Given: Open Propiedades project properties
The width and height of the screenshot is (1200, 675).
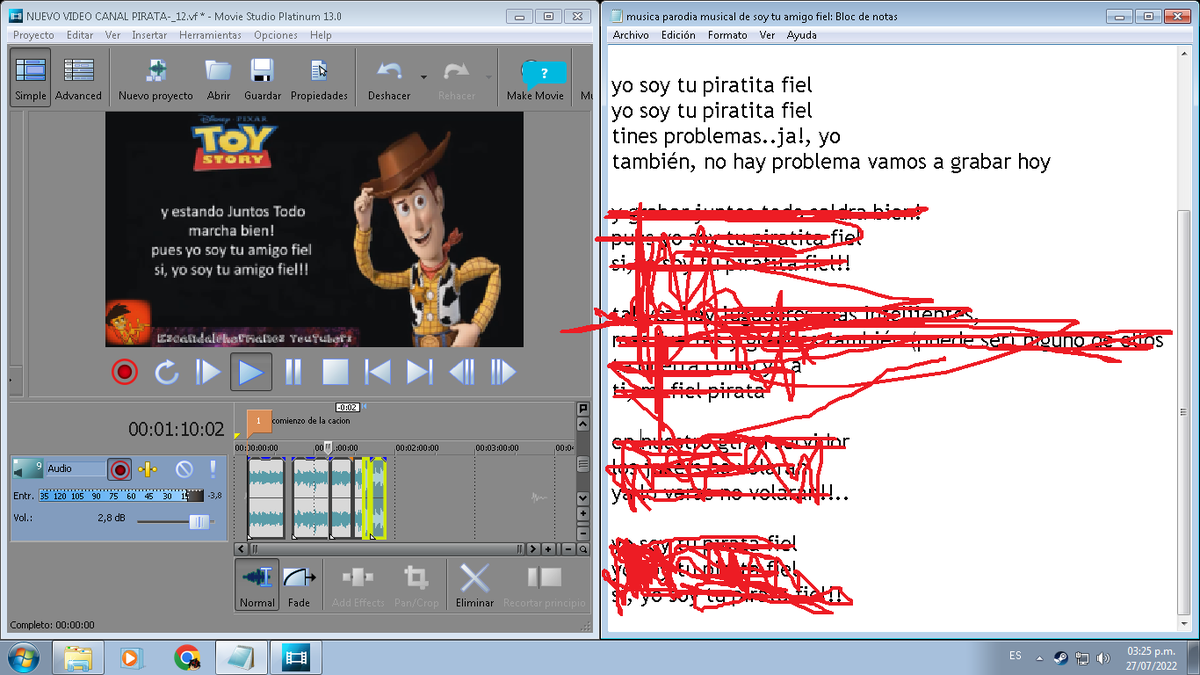Looking at the screenshot, I should [x=319, y=78].
